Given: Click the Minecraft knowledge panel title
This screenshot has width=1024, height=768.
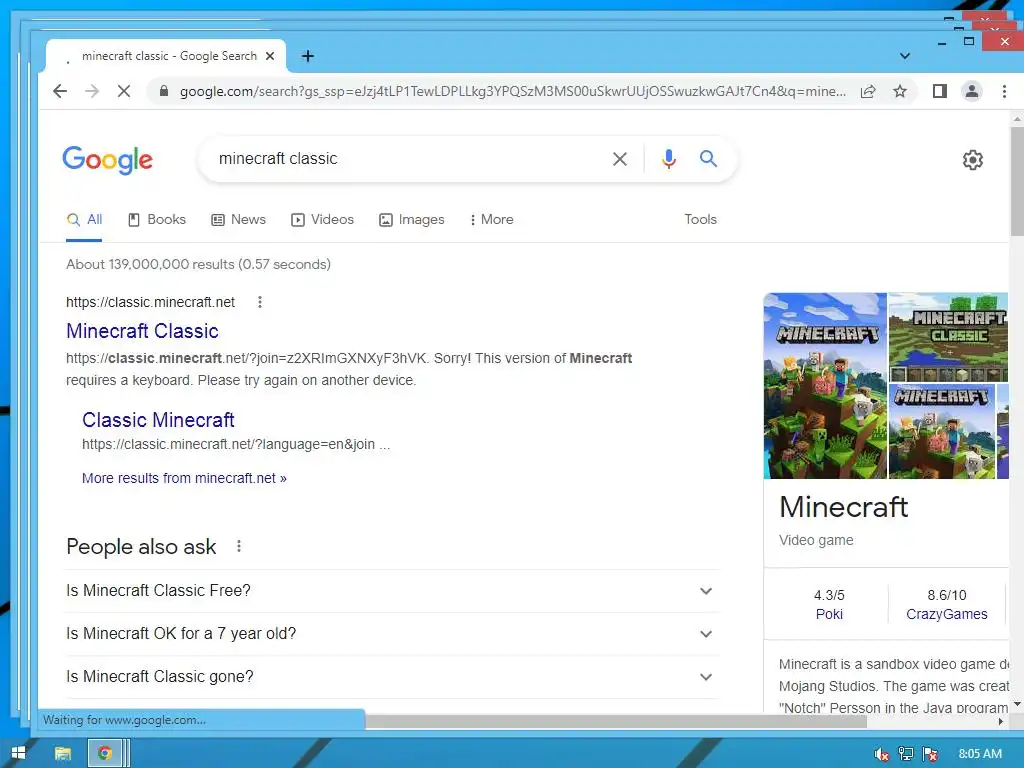Looking at the screenshot, I should tap(843, 507).
